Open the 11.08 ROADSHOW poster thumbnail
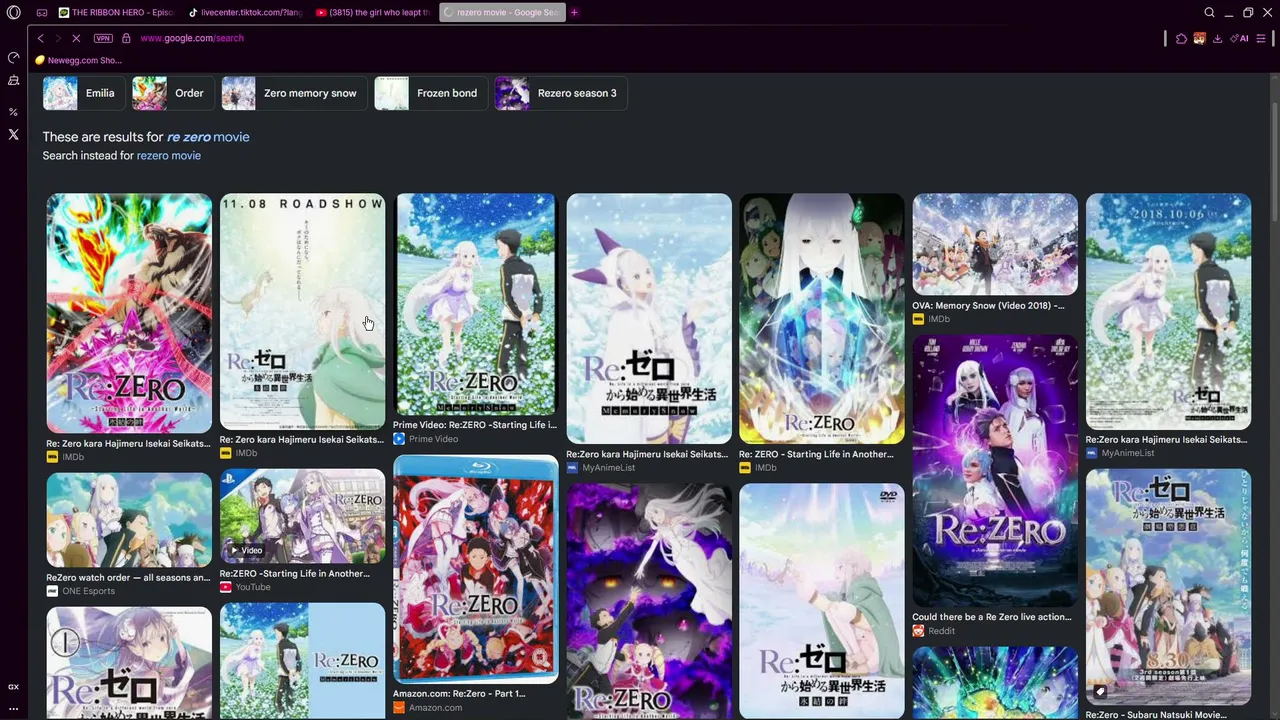Image resolution: width=1280 pixels, height=720 pixels. (302, 311)
